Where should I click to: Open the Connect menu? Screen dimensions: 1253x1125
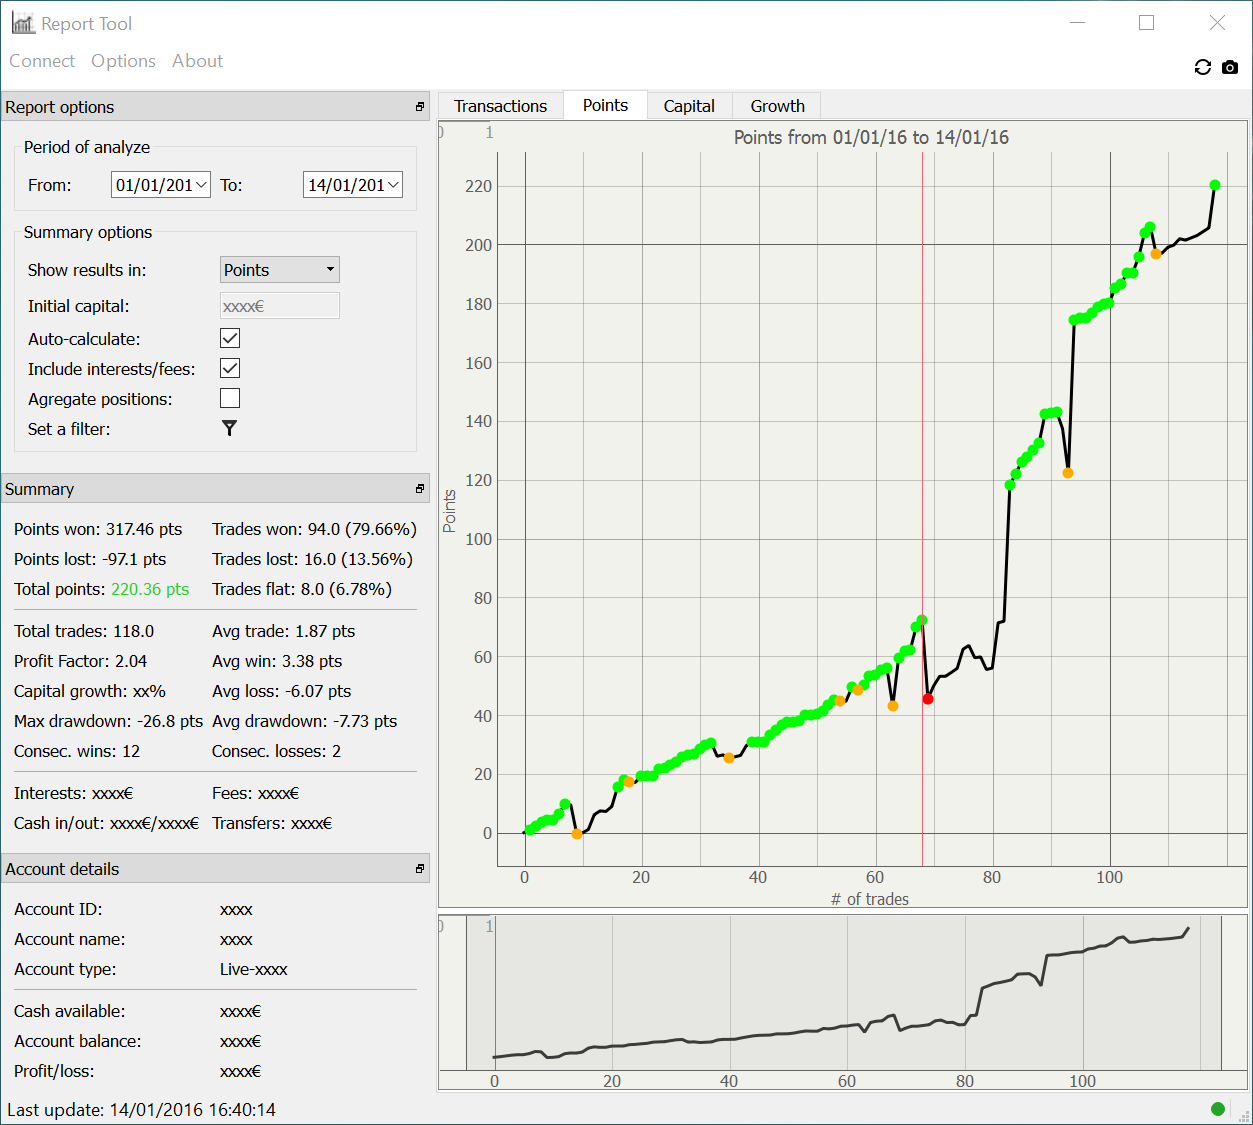pos(42,61)
